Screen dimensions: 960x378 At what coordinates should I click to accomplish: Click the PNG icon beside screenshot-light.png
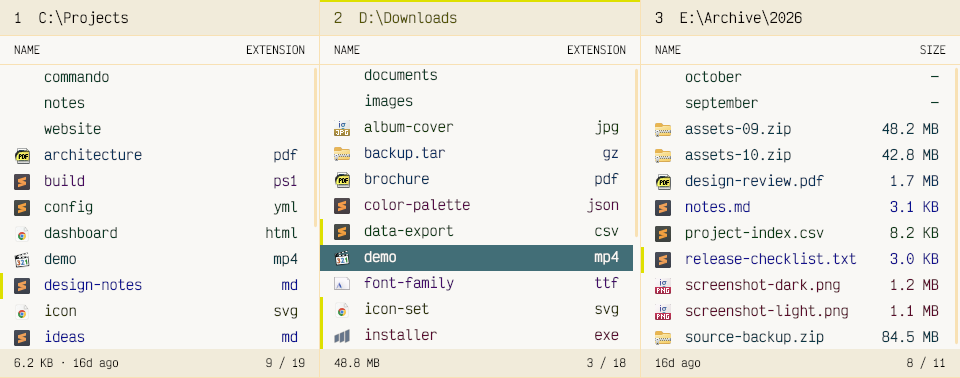pyautogui.click(x=662, y=312)
